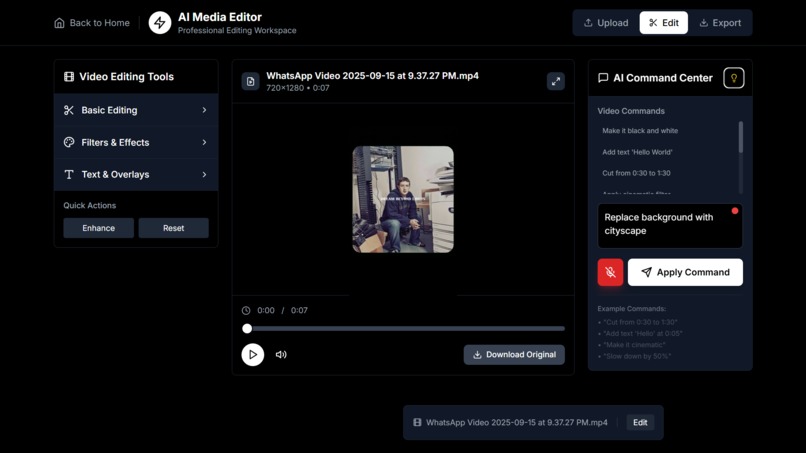Viewport: 806px width, 453px height.
Task: Click the playback progress slider handle
Action: click(x=247, y=329)
